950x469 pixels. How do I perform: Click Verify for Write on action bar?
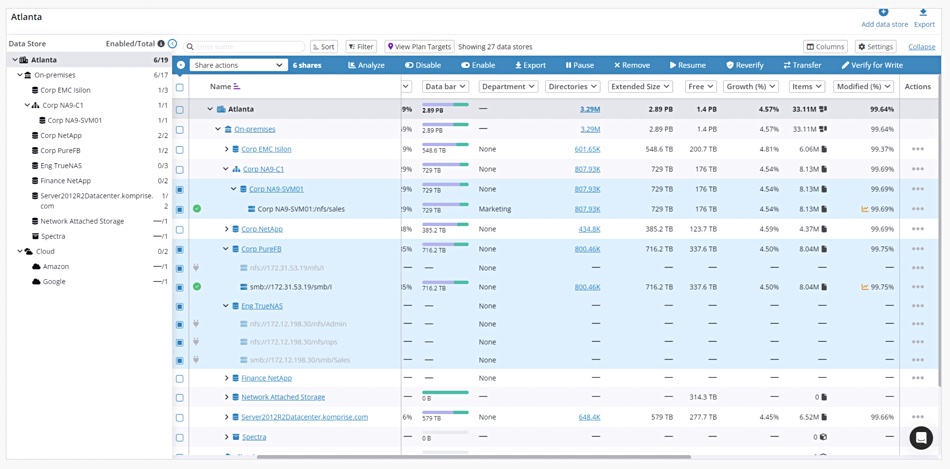(x=872, y=65)
